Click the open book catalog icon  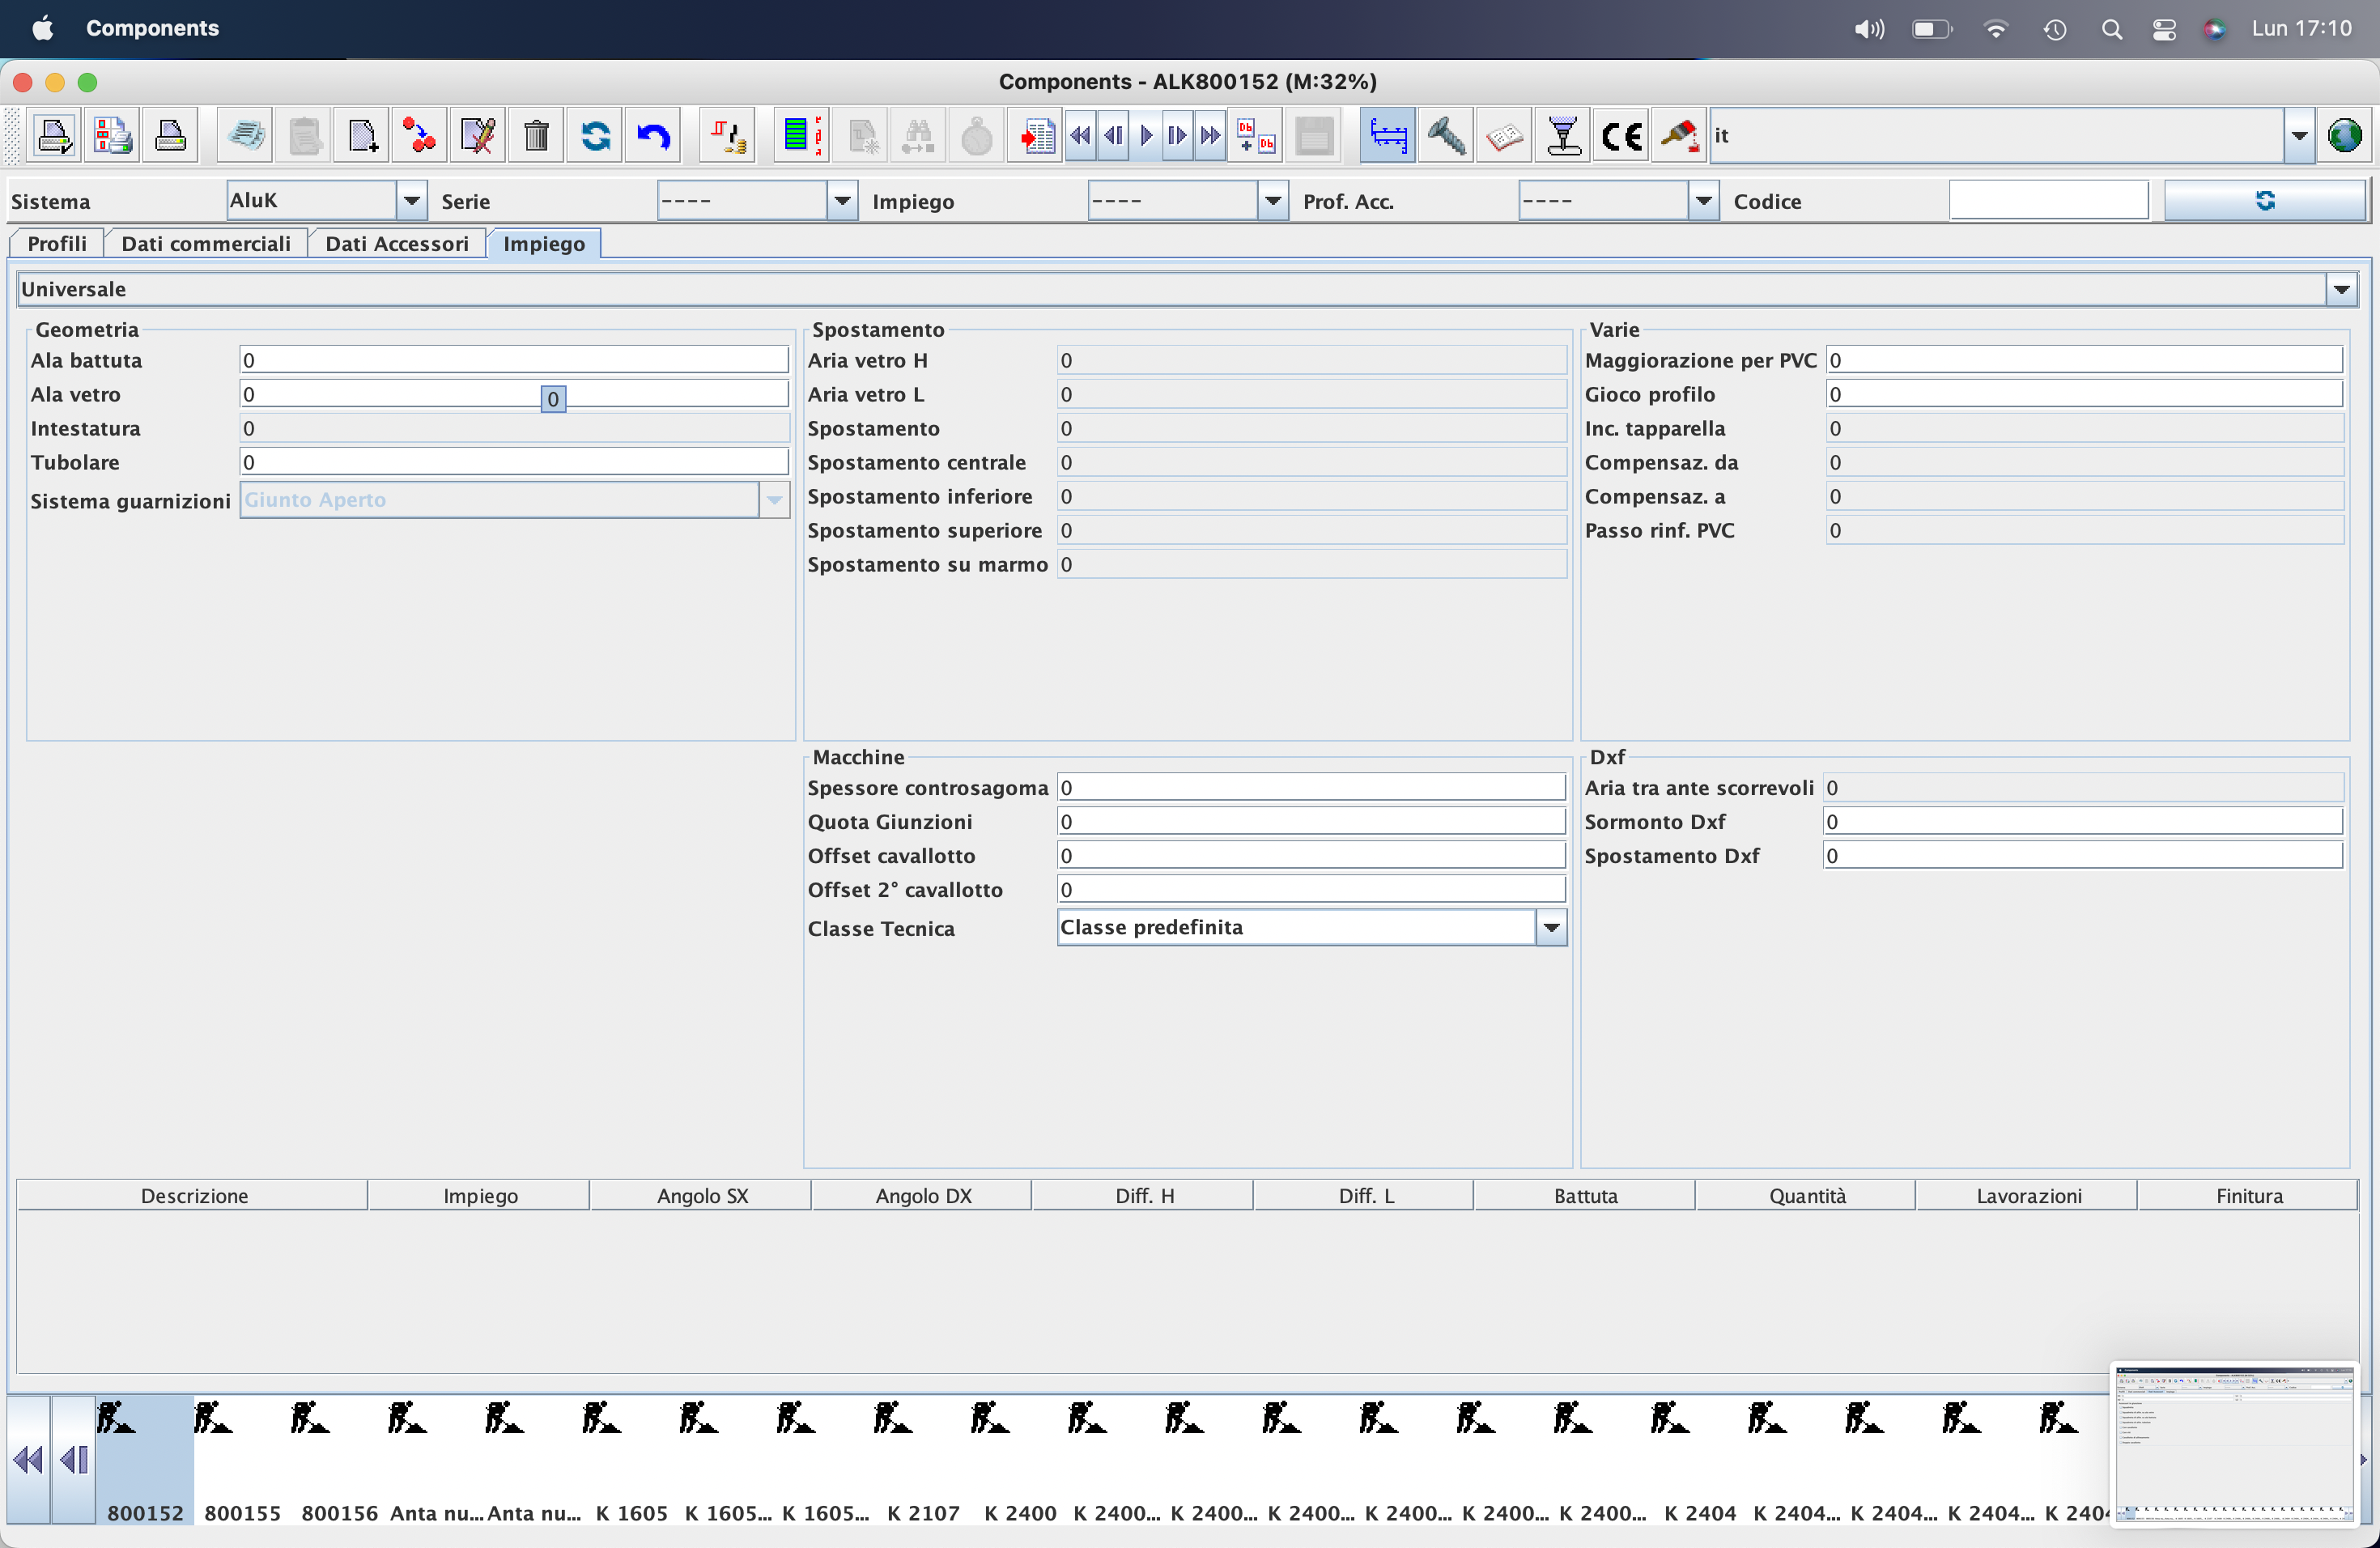point(1504,136)
